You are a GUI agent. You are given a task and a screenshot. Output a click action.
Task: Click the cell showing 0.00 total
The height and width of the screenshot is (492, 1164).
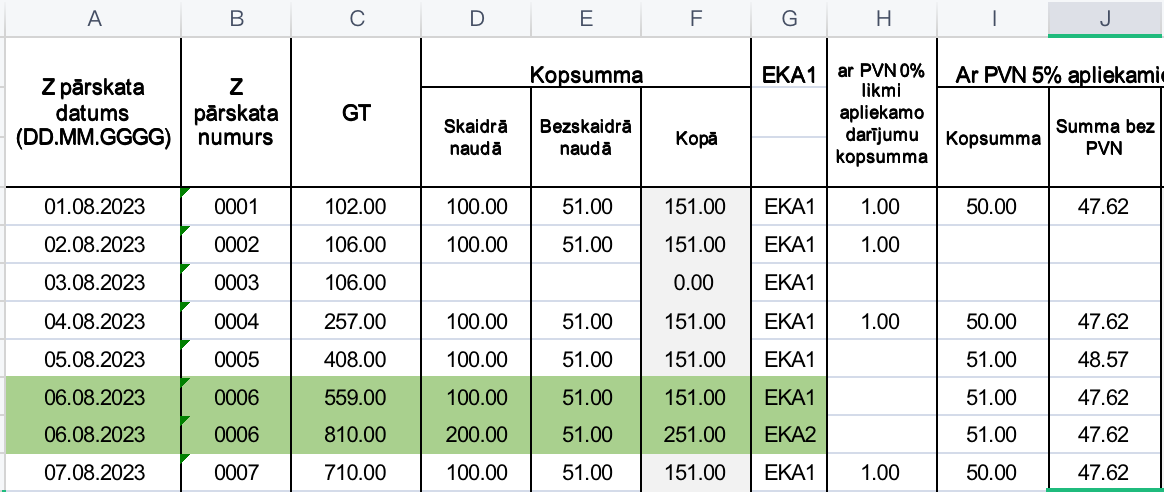695,283
